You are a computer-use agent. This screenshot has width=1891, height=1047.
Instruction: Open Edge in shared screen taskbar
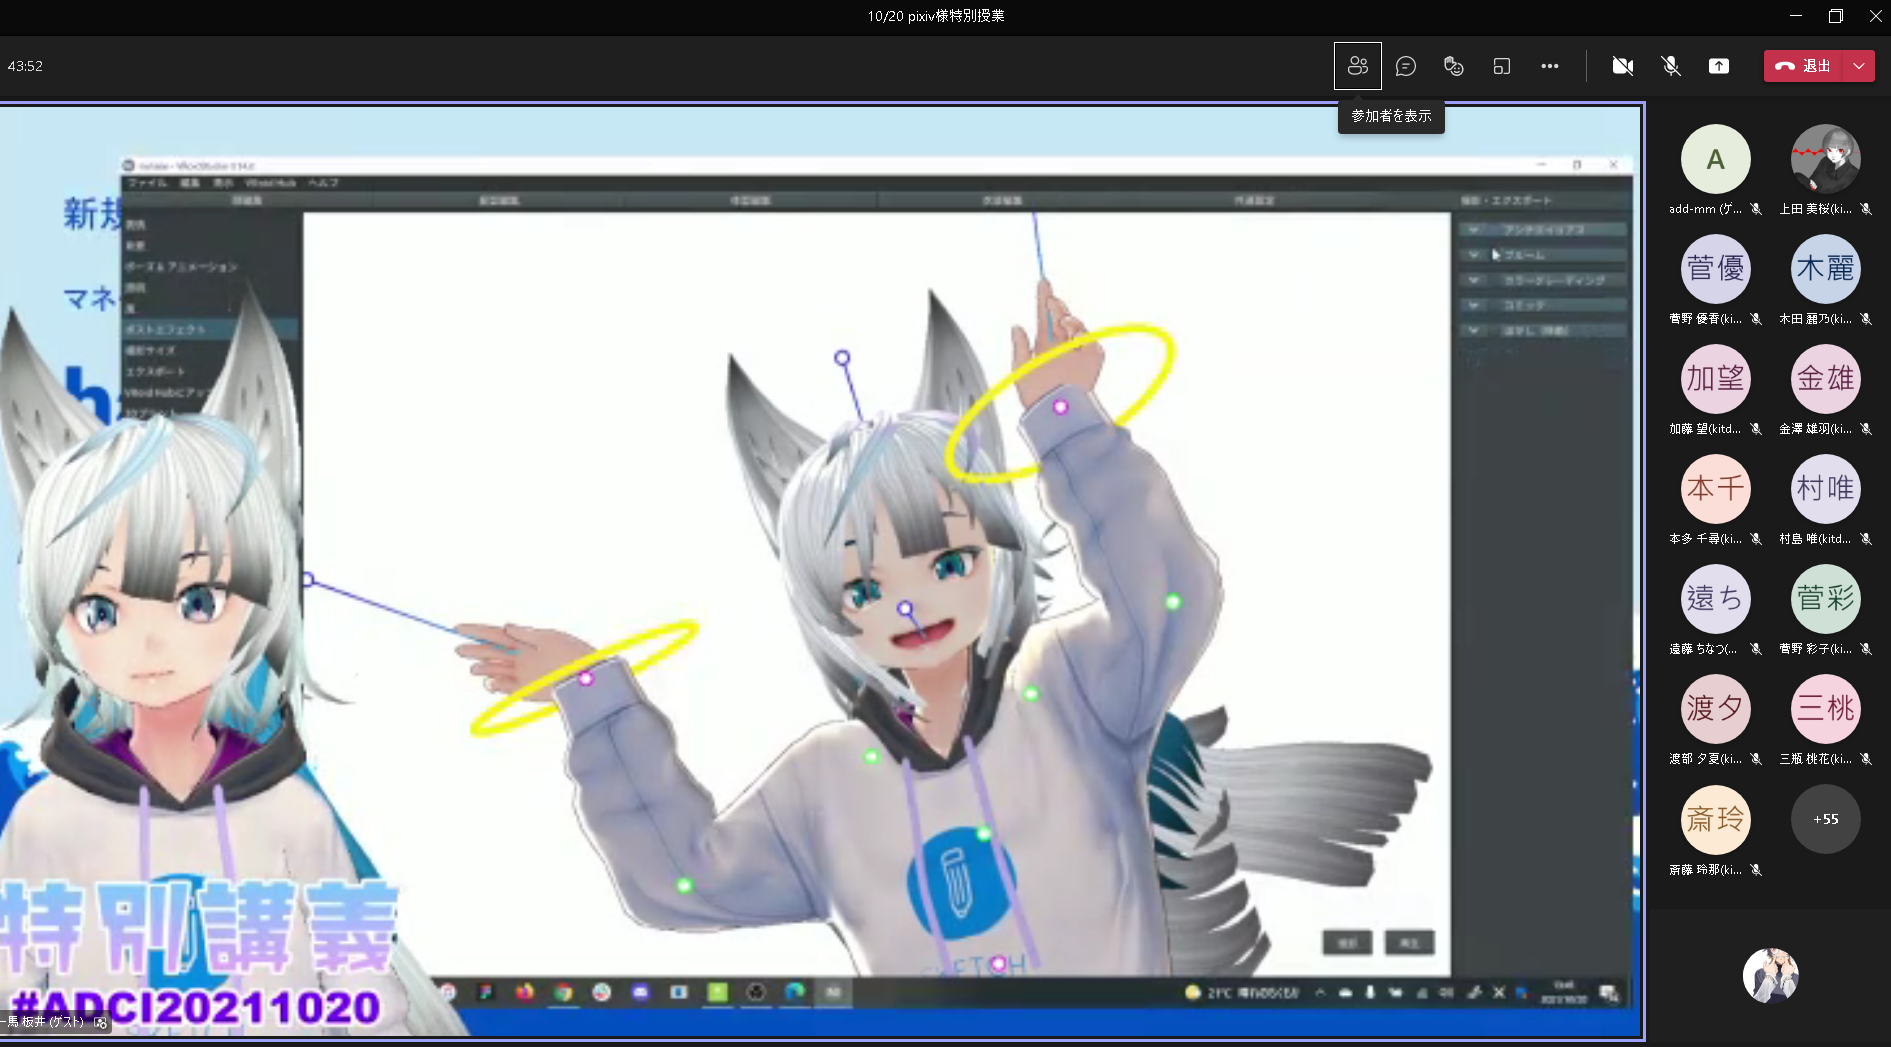[795, 992]
